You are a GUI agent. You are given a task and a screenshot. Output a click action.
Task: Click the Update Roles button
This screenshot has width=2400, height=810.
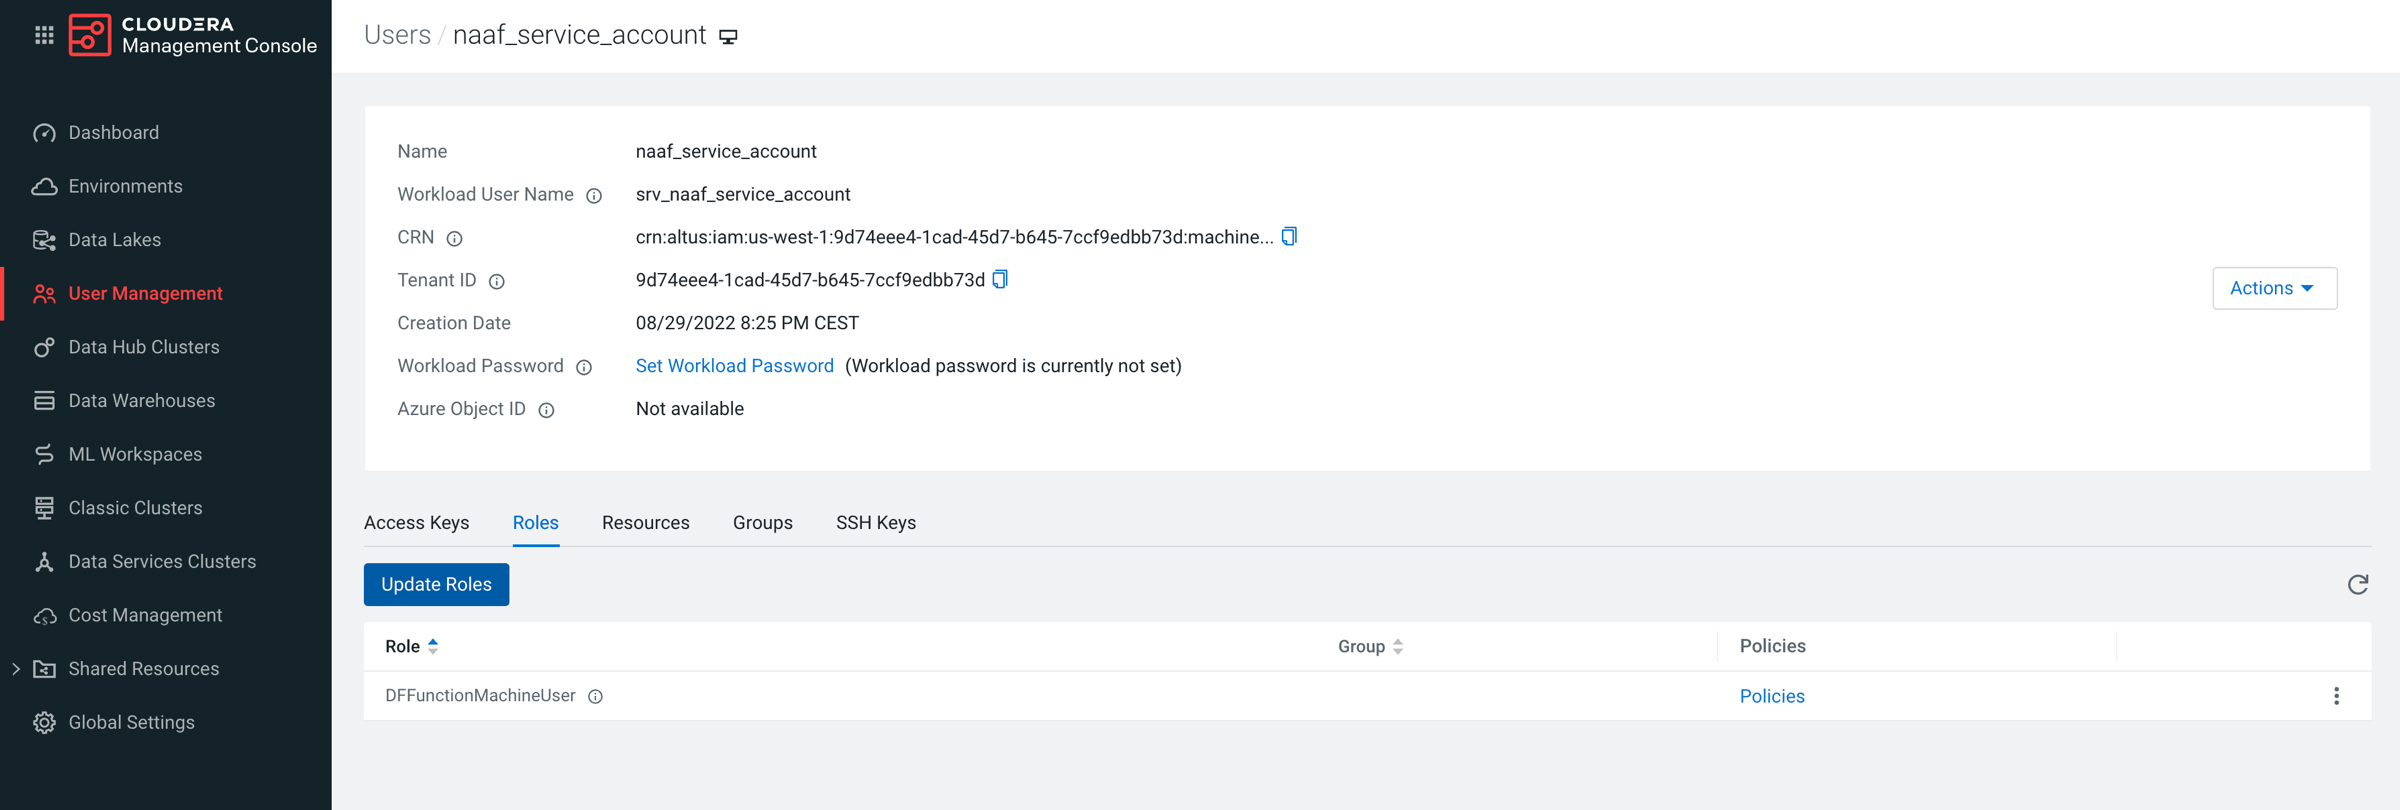(436, 585)
